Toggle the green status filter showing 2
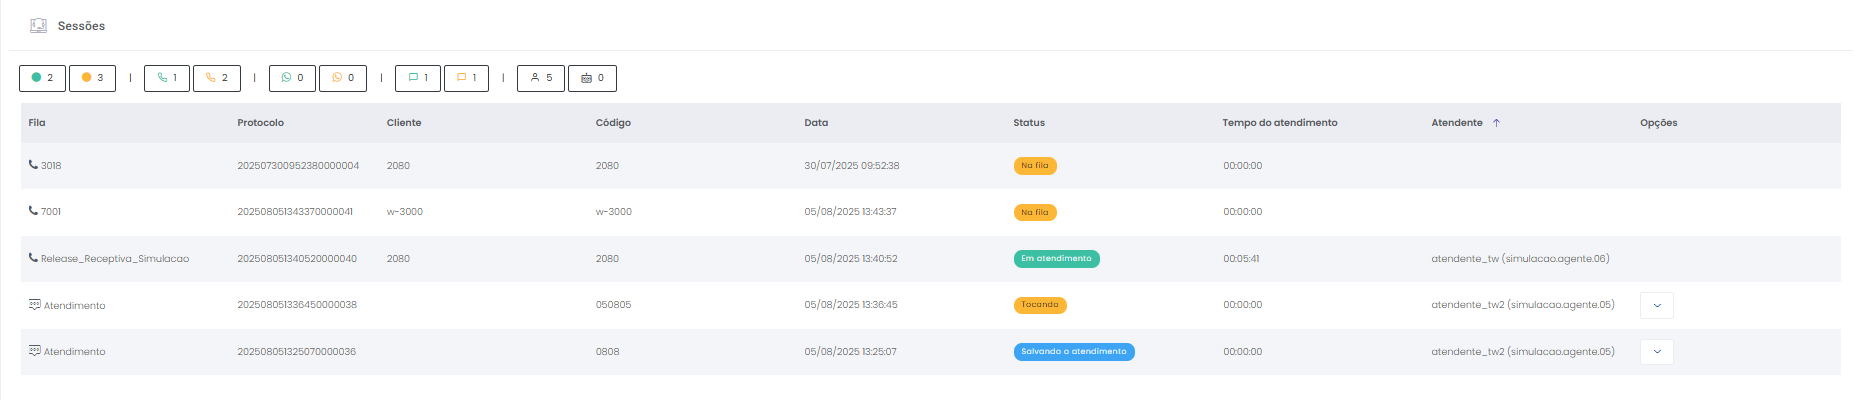This screenshot has width=1873, height=400. coord(42,78)
